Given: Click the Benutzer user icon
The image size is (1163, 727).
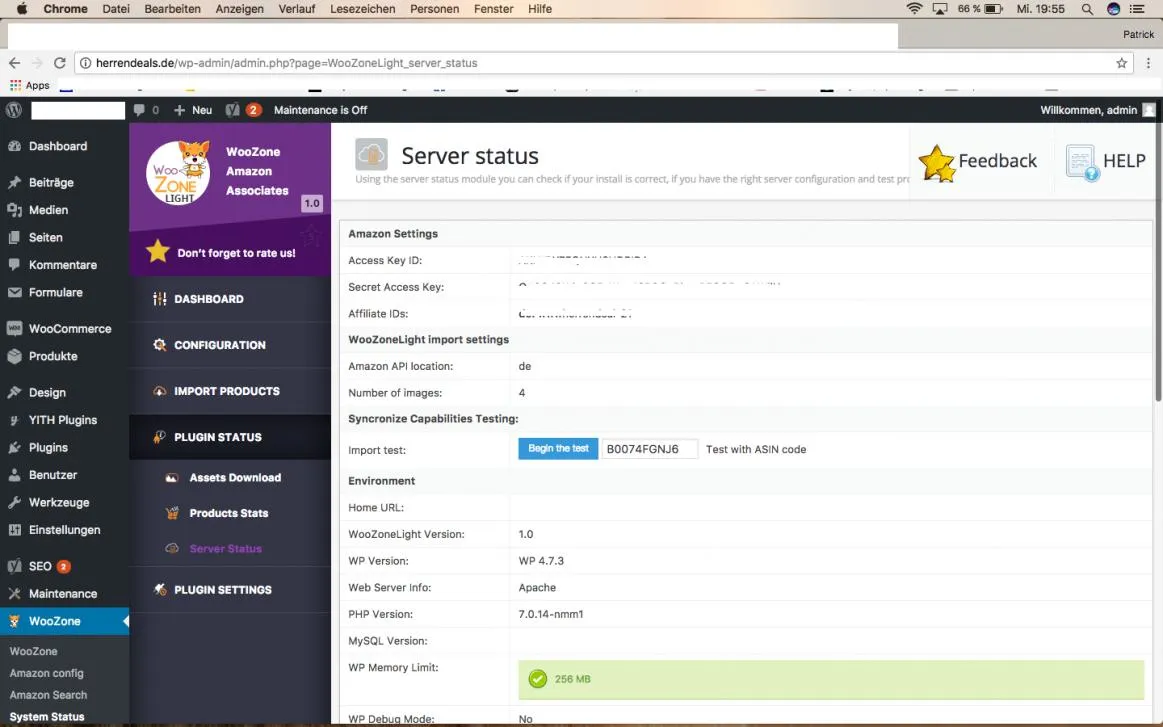Looking at the screenshot, I should (14, 475).
